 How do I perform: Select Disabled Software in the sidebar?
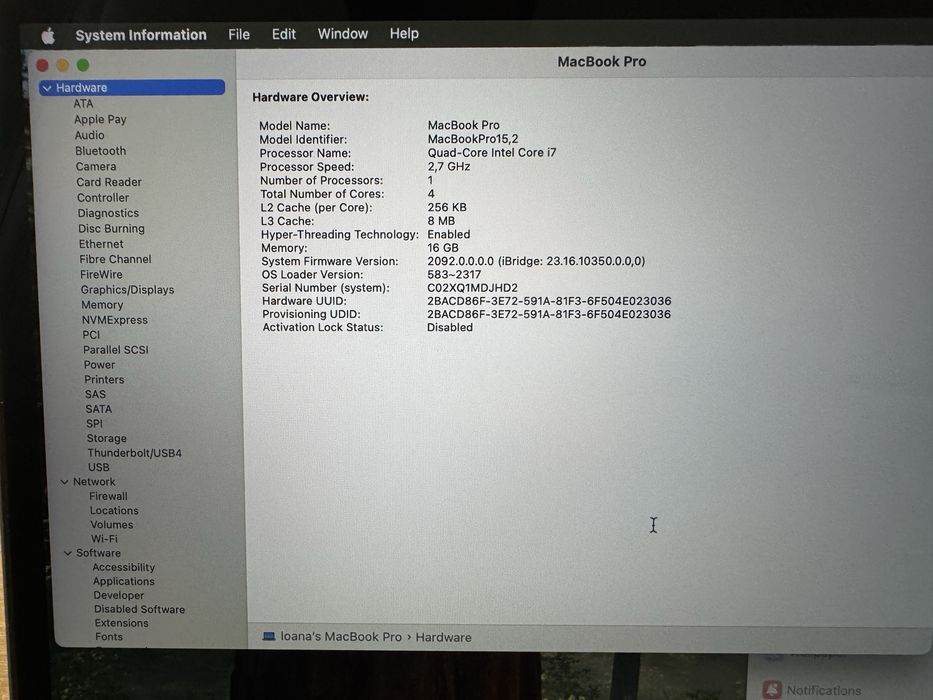click(139, 610)
